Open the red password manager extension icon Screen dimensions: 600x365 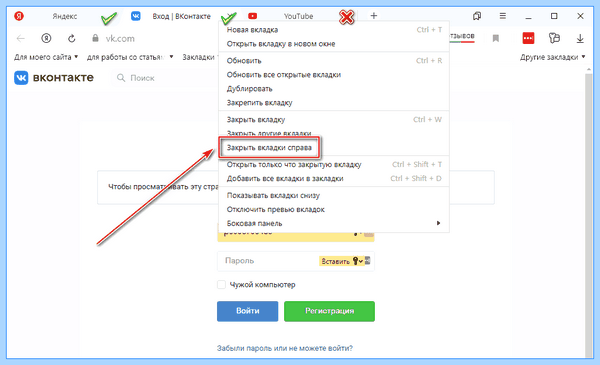click(528, 38)
